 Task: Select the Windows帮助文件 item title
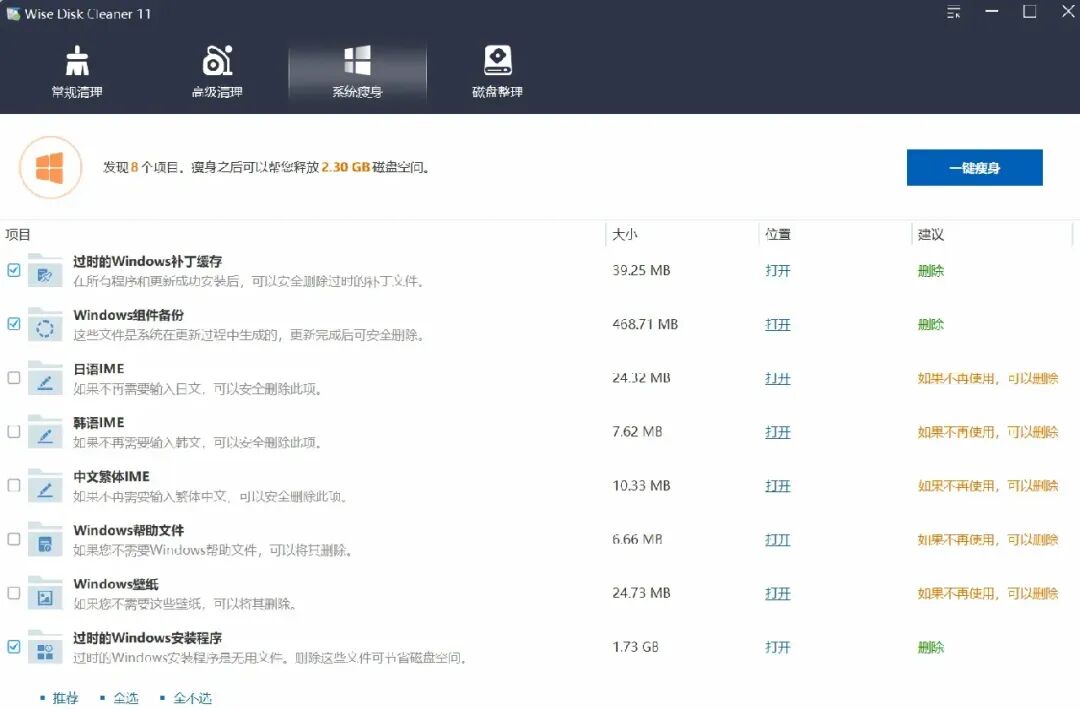(129, 530)
